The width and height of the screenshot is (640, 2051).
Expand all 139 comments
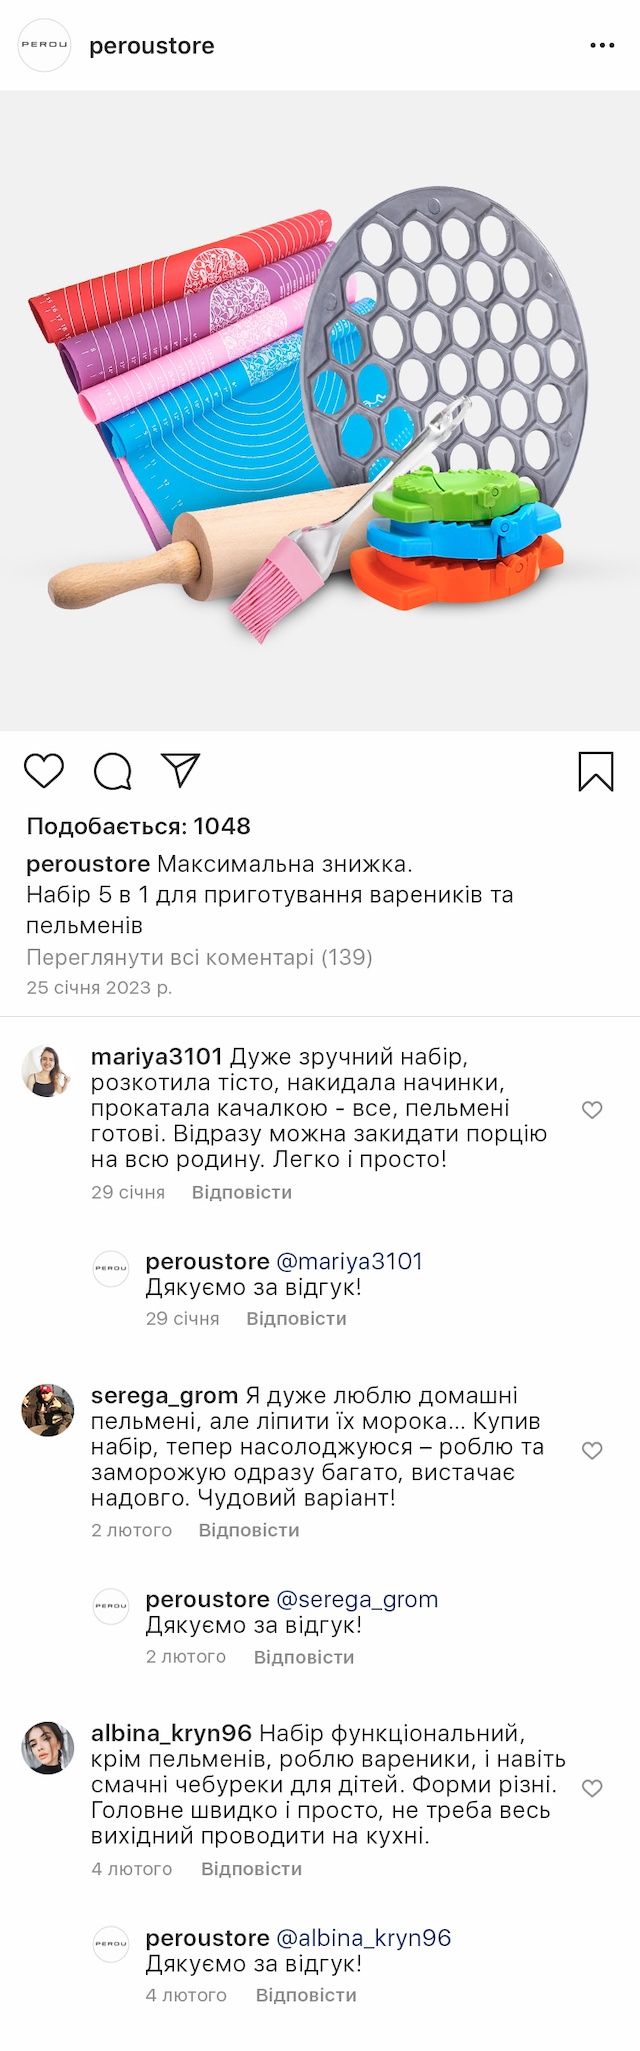pos(199,957)
